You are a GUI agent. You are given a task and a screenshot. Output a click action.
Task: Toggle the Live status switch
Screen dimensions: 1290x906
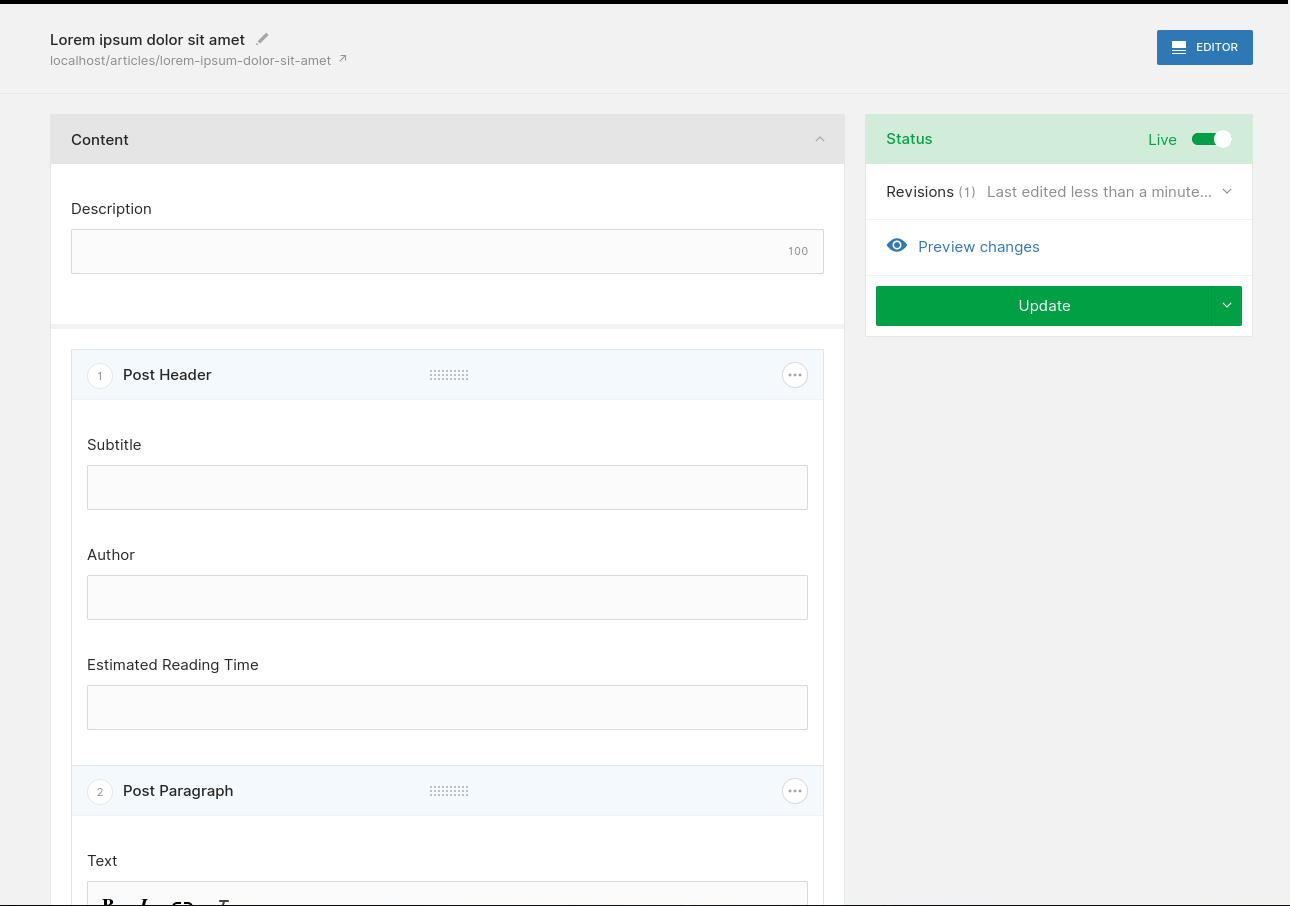[x=1211, y=139]
